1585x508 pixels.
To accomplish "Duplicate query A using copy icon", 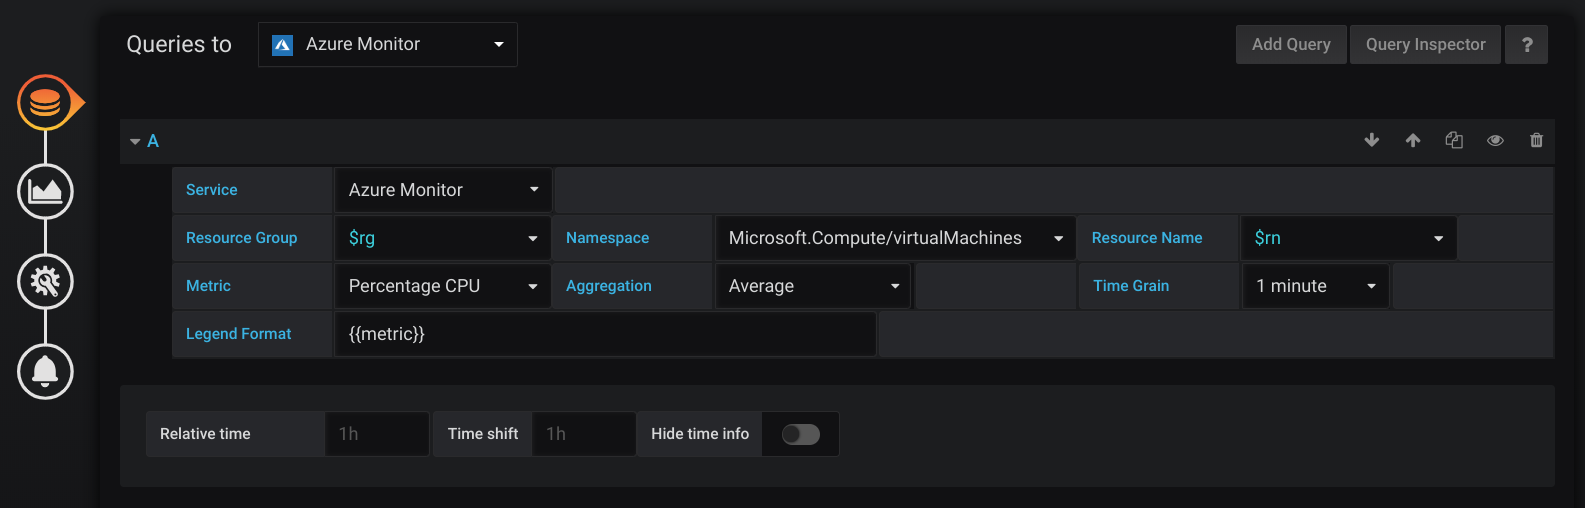I will [1454, 141].
